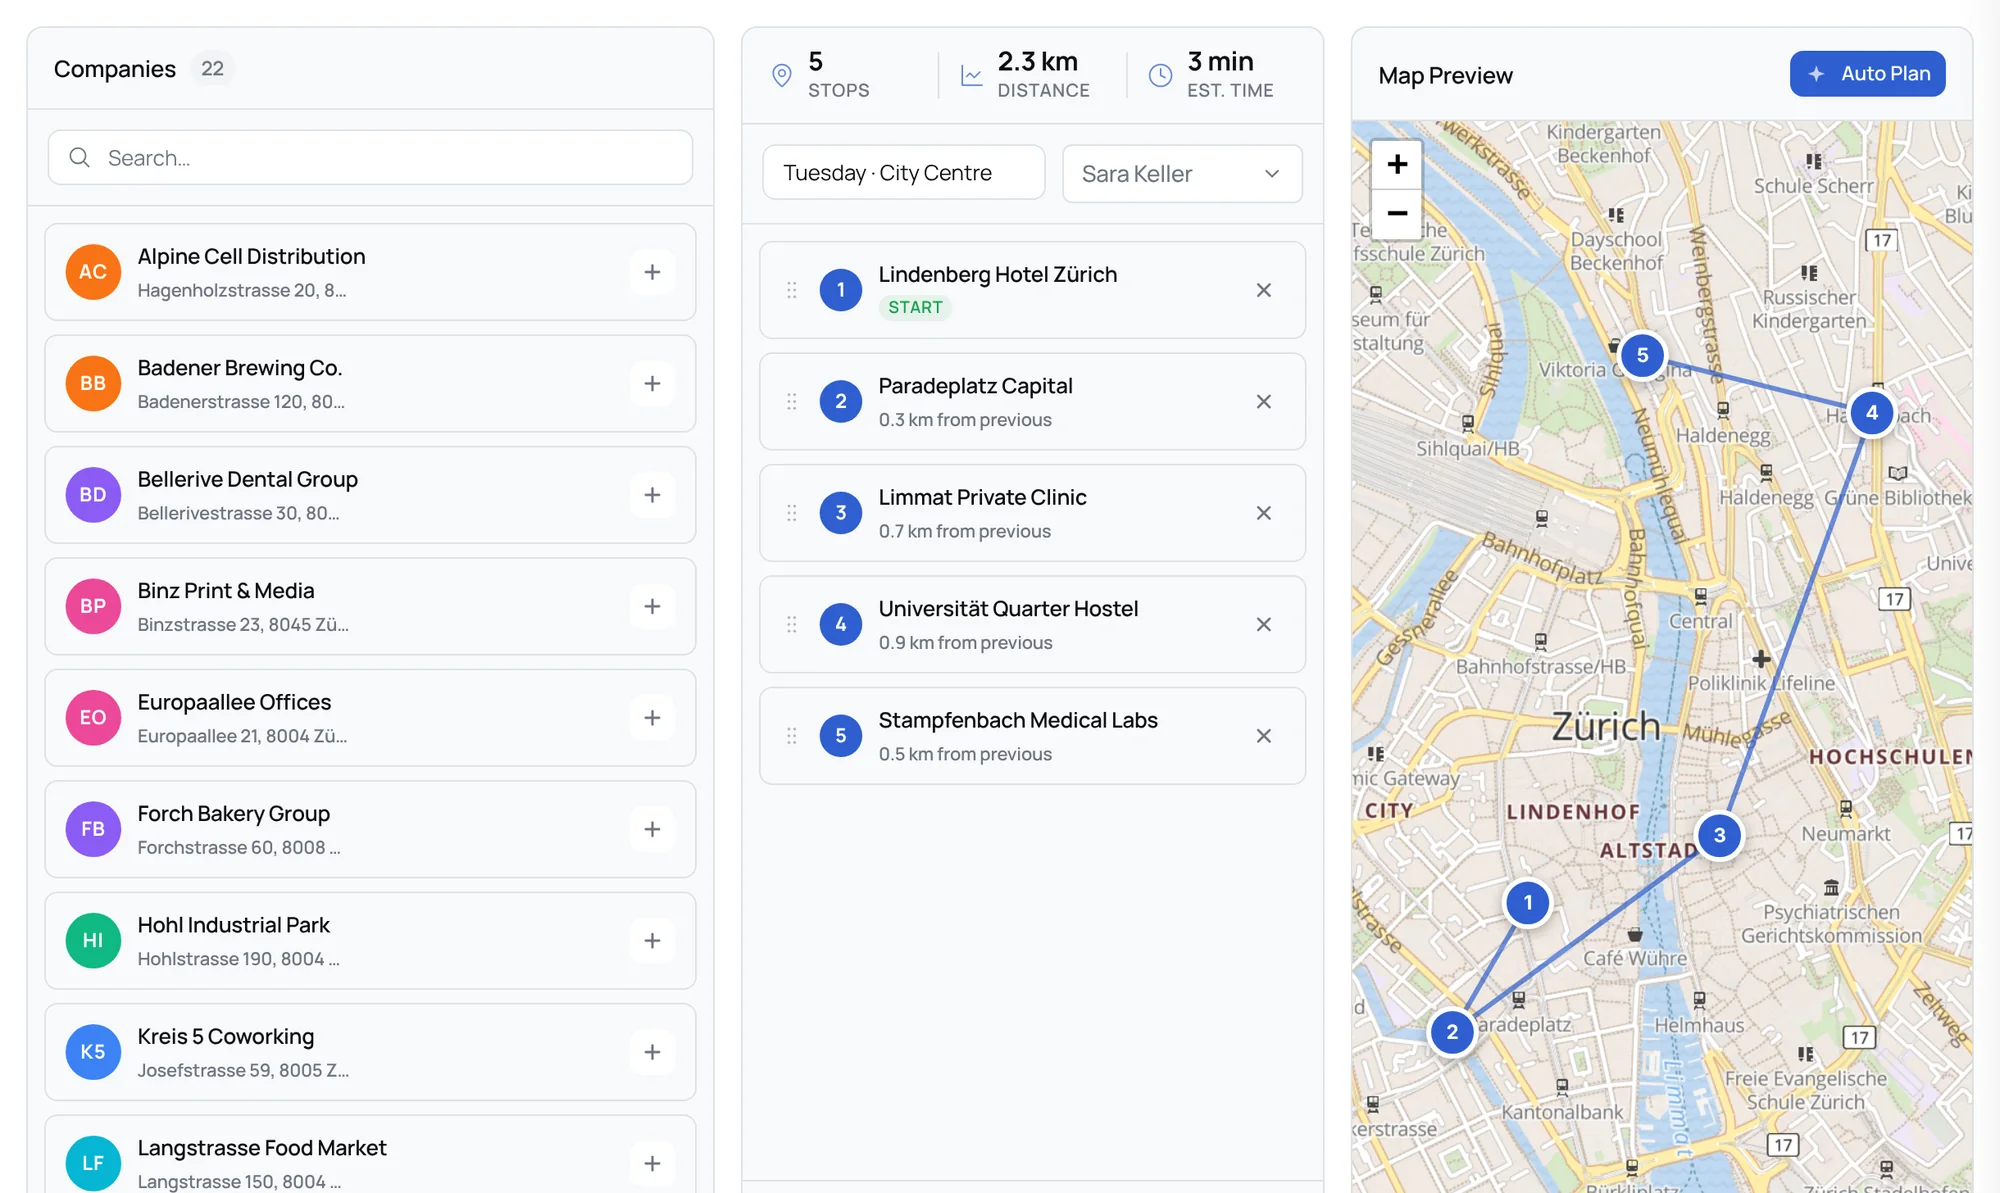Focus the company Search field
The image size is (2000, 1193).
[x=370, y=158]
